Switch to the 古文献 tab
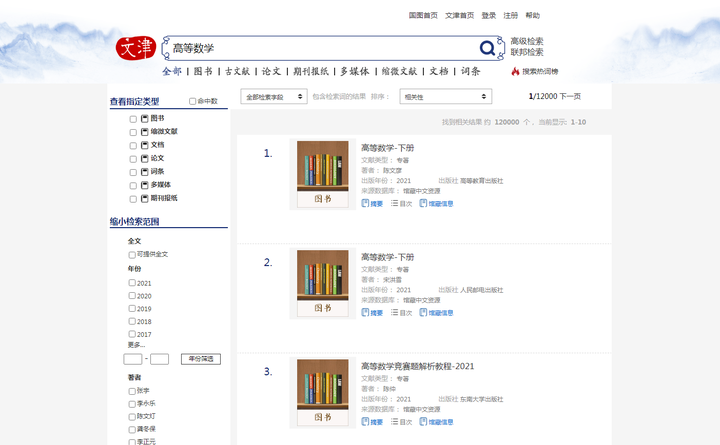This screenshot has height=445, width=720. point(237,71)
